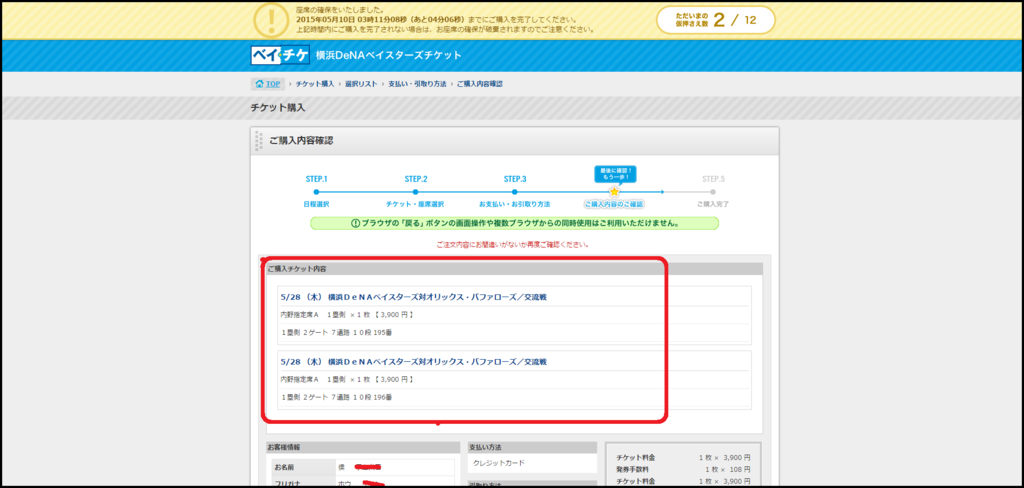Click the STEP.1 label
The height and width of the screenshot is (488, 1024).
[x=316, y=179]
